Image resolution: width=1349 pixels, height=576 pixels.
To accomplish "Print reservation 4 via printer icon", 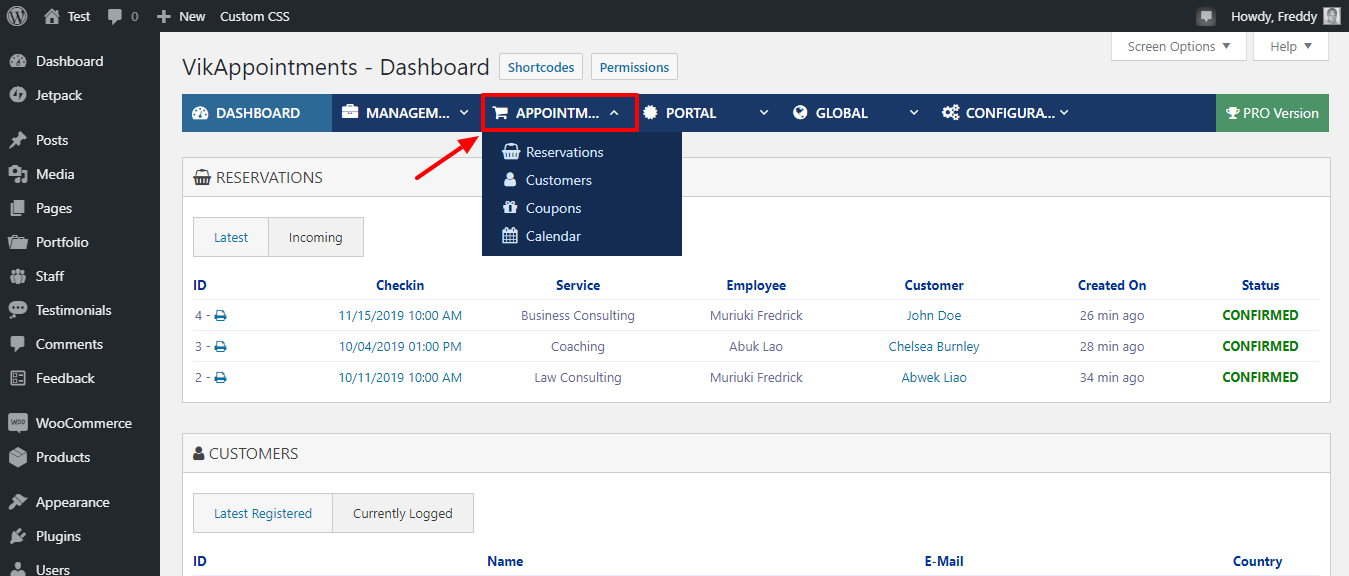I will (x=221, y=316).
